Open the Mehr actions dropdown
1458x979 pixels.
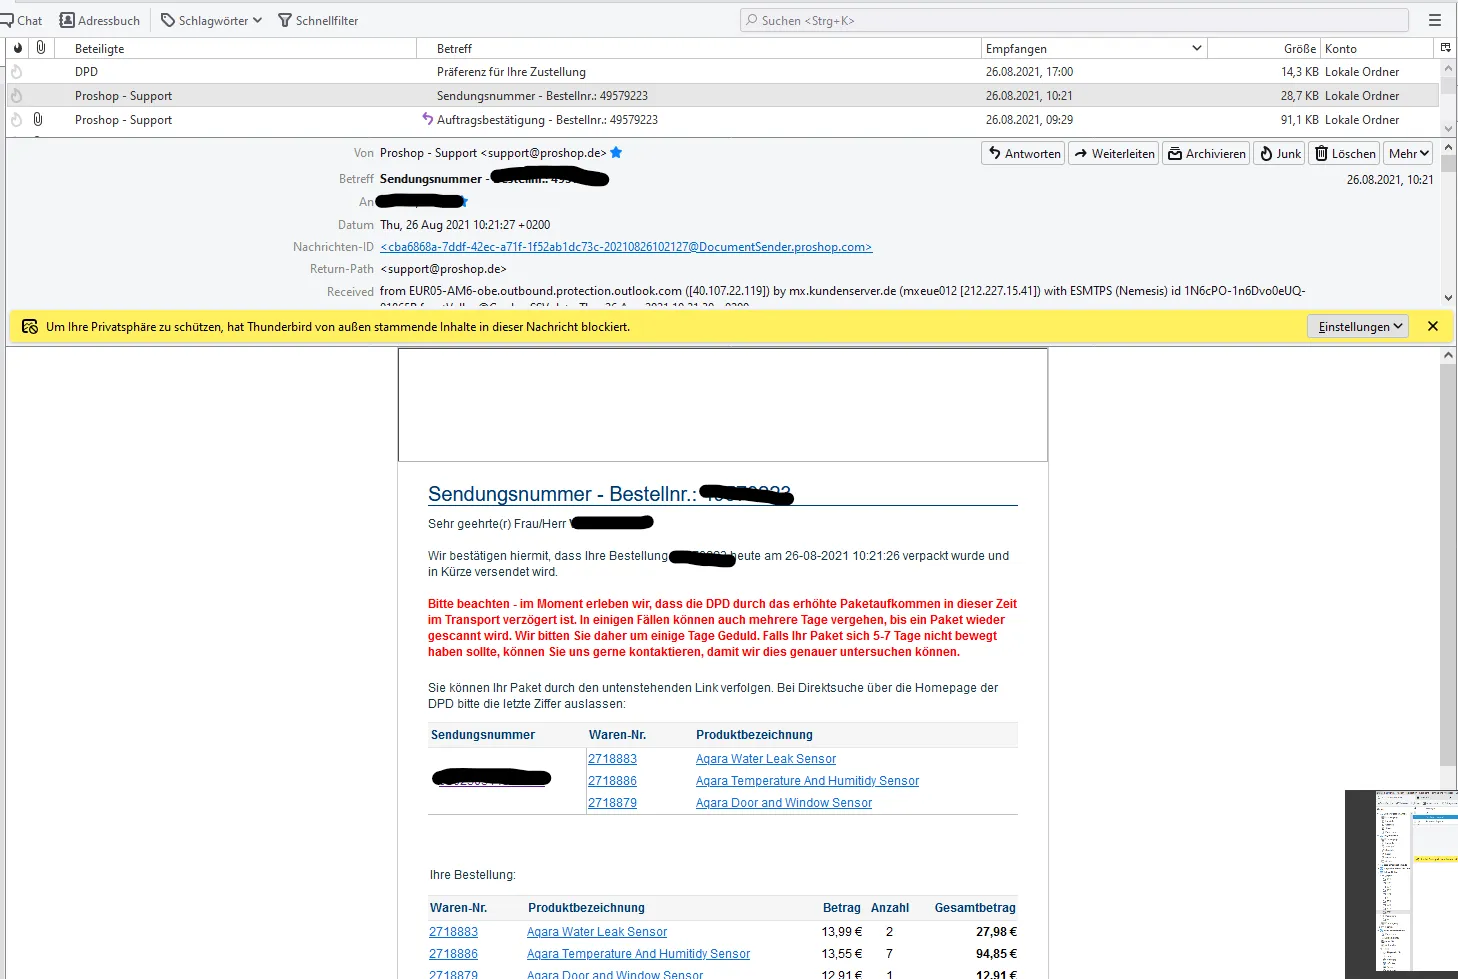point(1409,153)
